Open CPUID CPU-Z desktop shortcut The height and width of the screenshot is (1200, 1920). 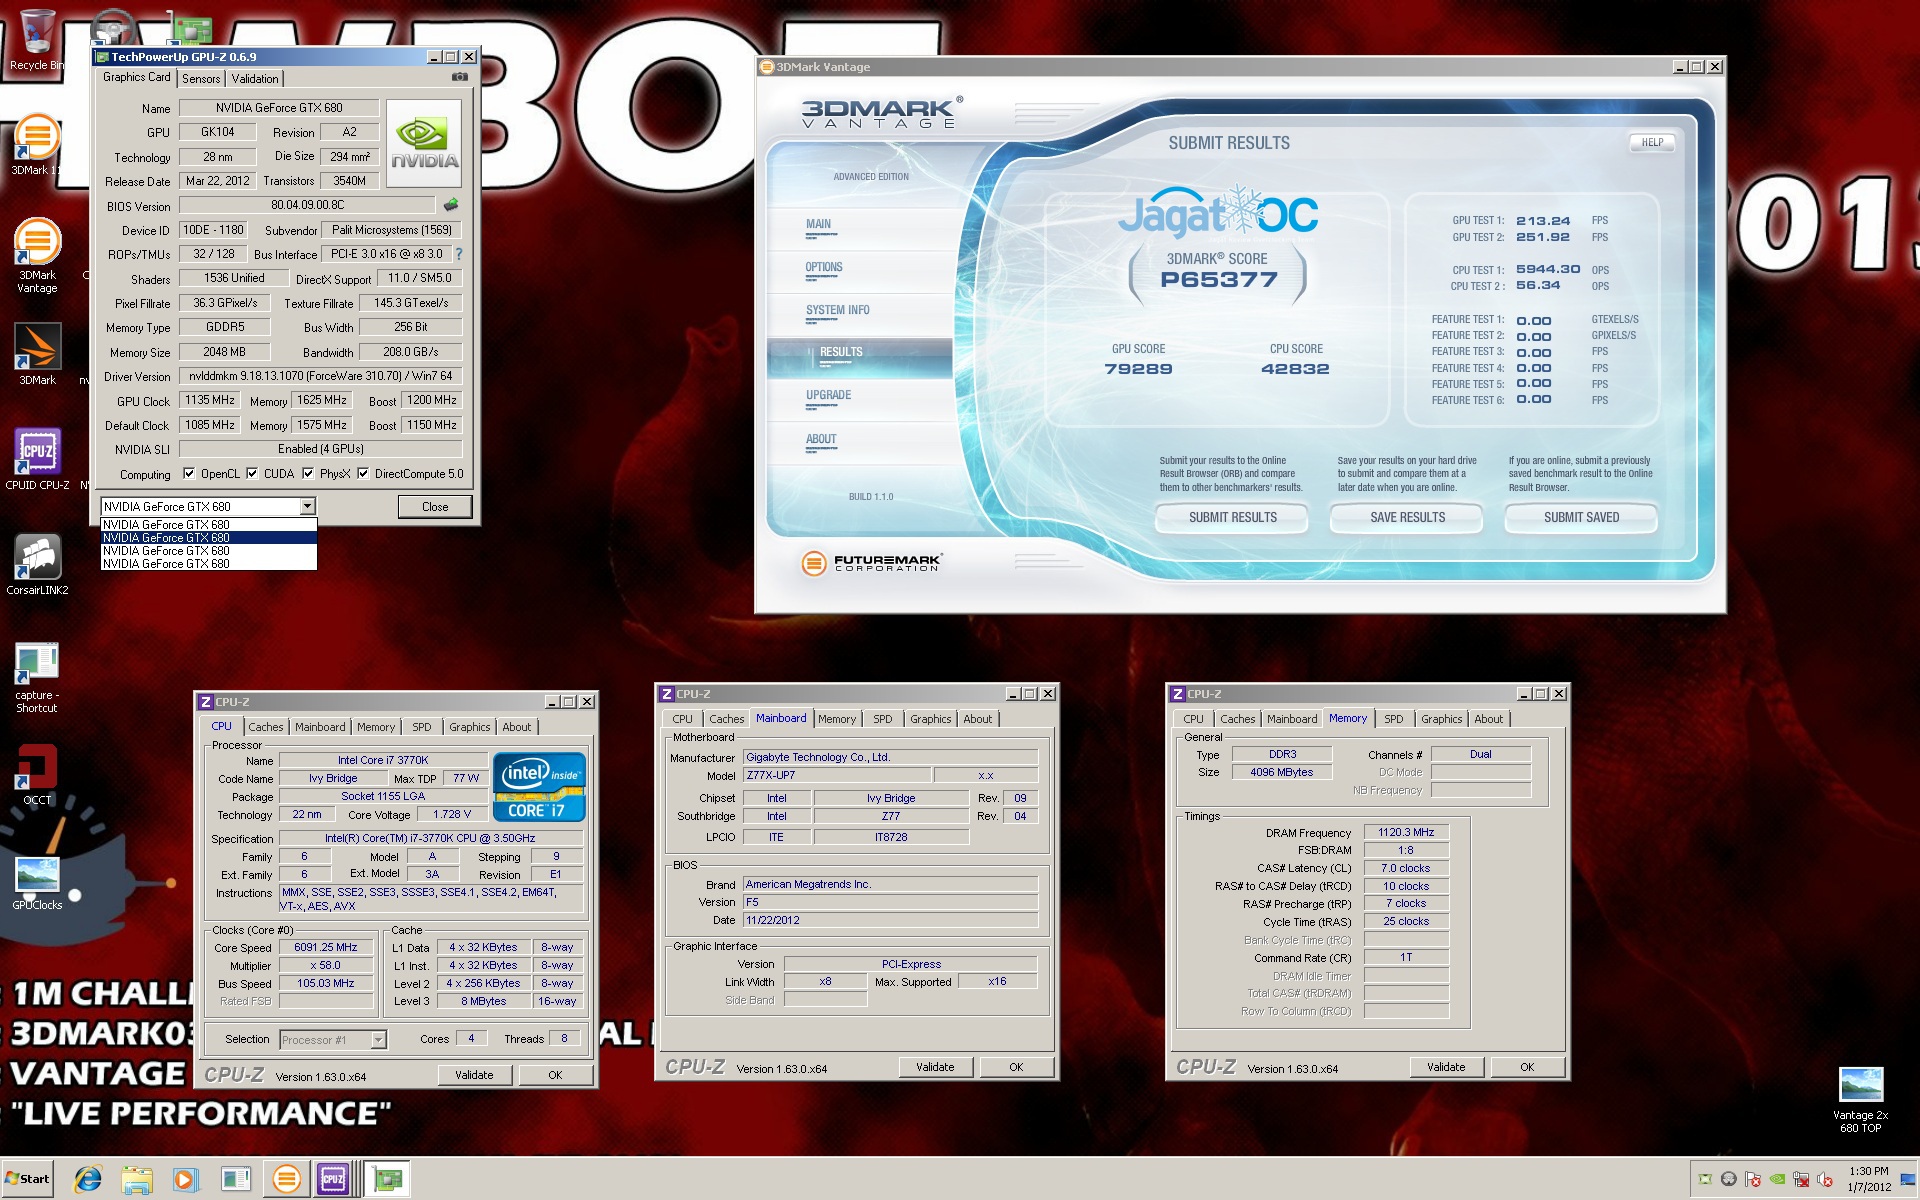click(x=37, y=453)
